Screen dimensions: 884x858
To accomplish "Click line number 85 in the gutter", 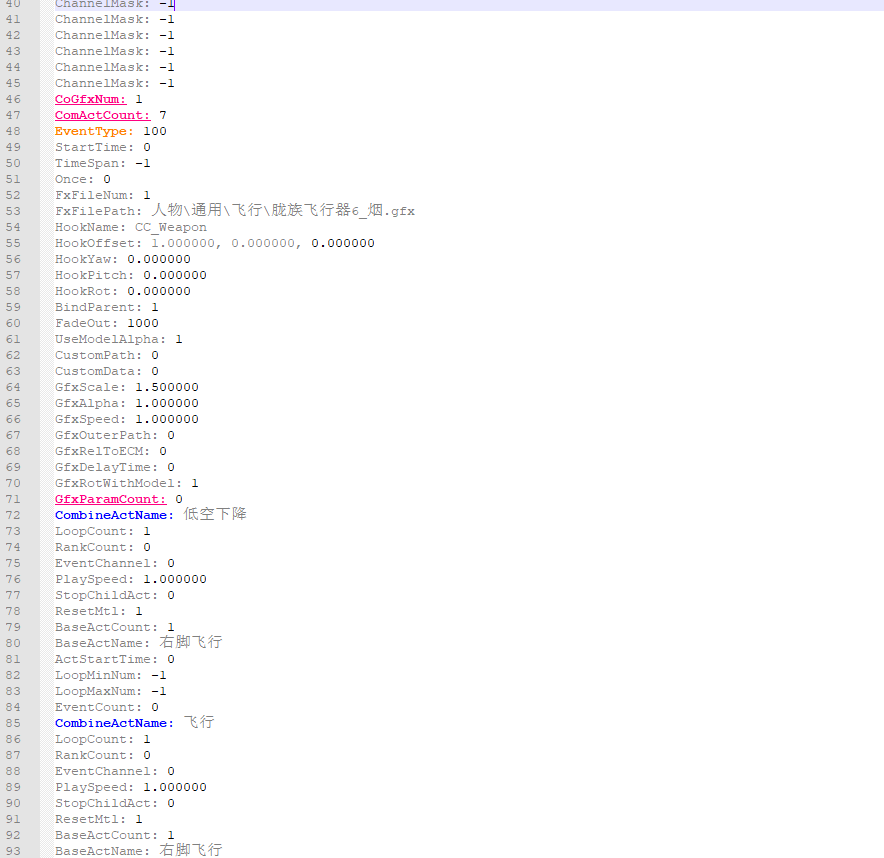I will pos(13,723).
